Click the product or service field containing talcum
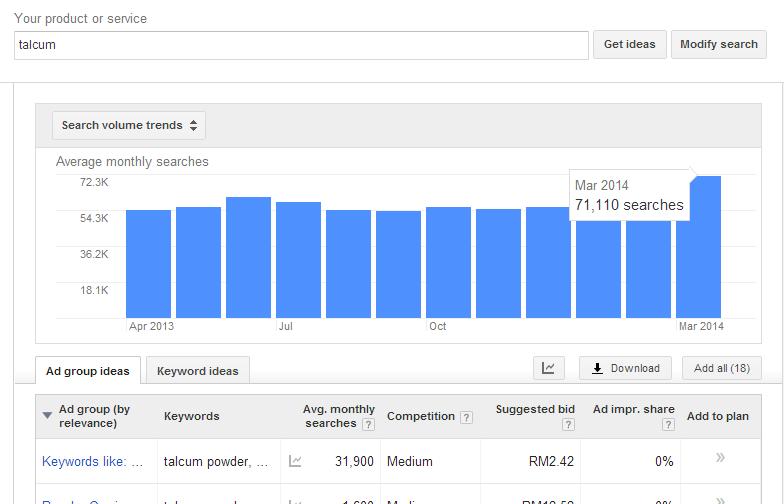 [301, 46]
